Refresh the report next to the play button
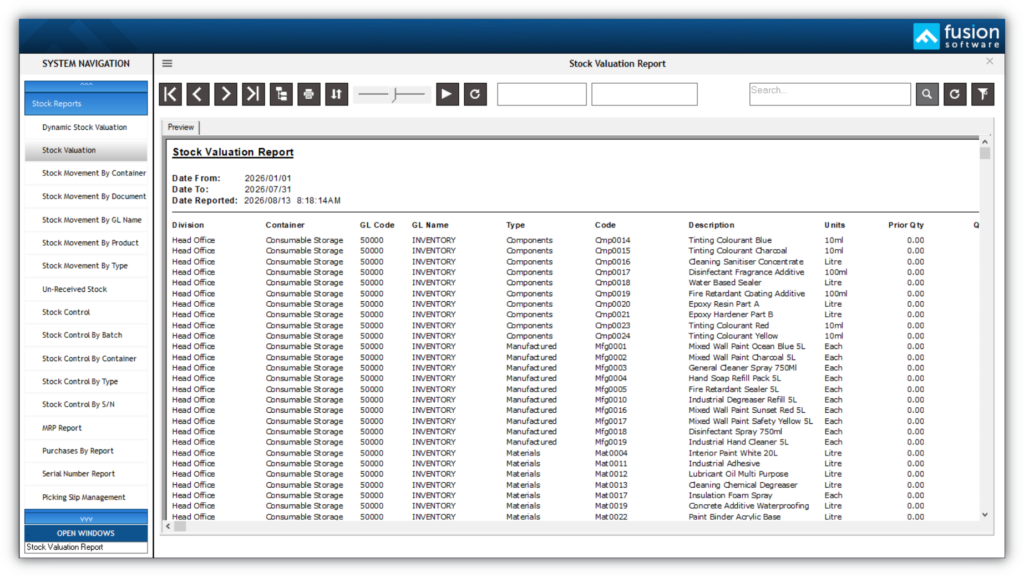Viewport: 1024px width, 577px height. click(x=475, y=94)
